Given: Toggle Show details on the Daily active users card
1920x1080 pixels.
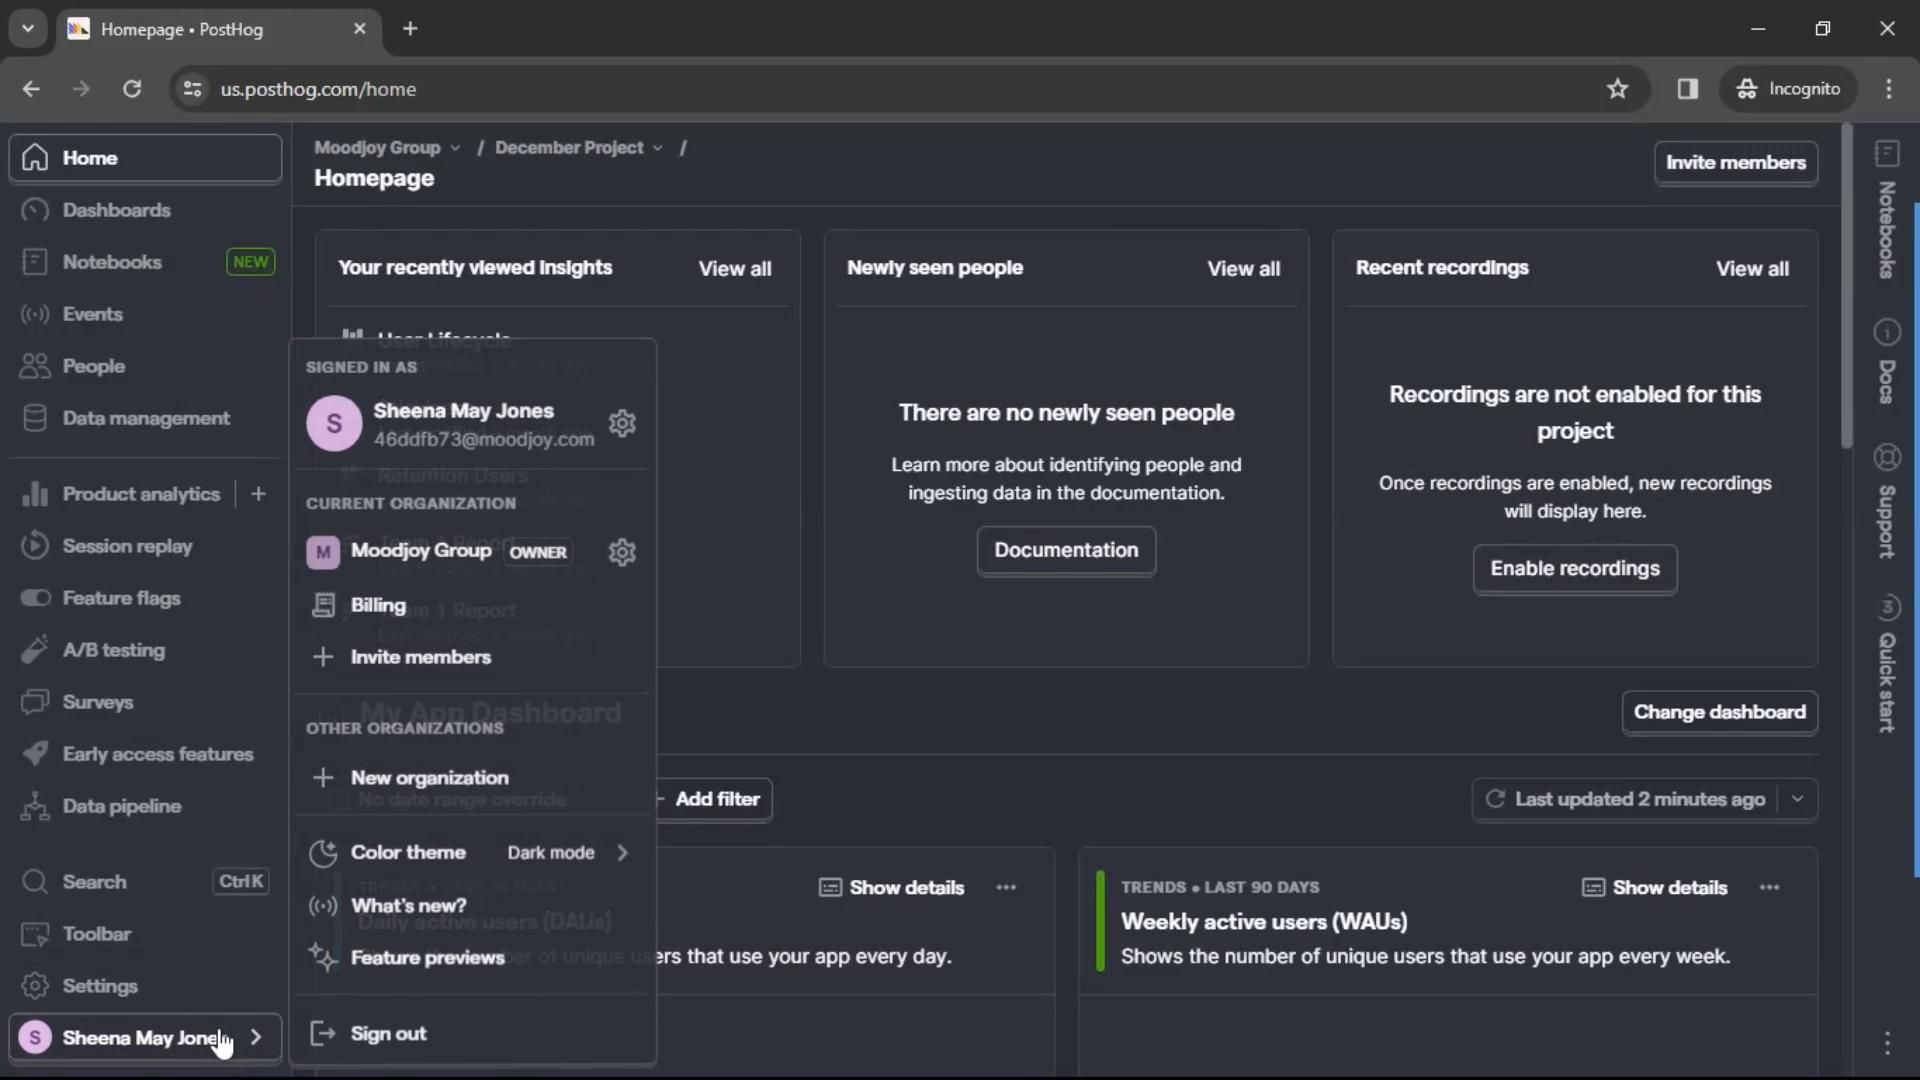Looking at the screenshot, I should (x=891, y=888).
